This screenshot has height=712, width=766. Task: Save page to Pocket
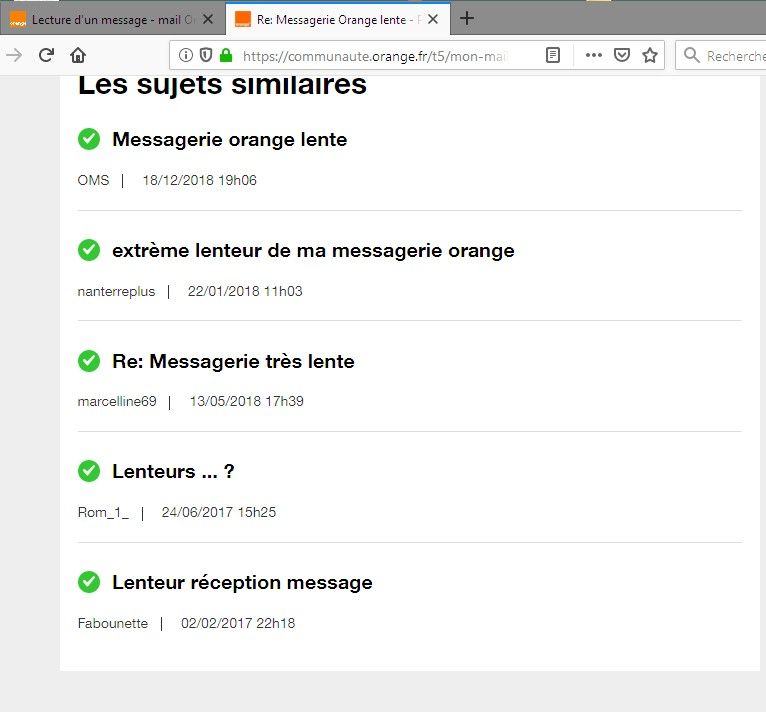point(621,55)
